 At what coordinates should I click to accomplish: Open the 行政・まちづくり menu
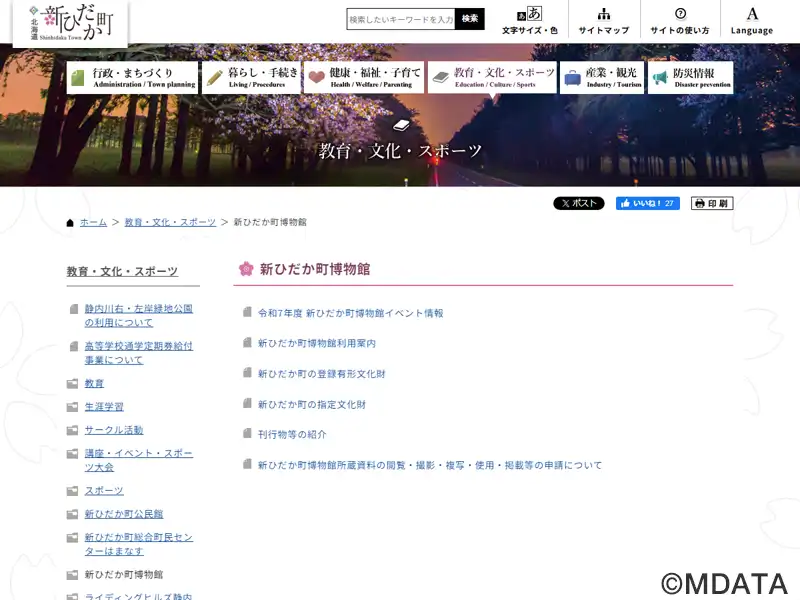tap(132, 77)
